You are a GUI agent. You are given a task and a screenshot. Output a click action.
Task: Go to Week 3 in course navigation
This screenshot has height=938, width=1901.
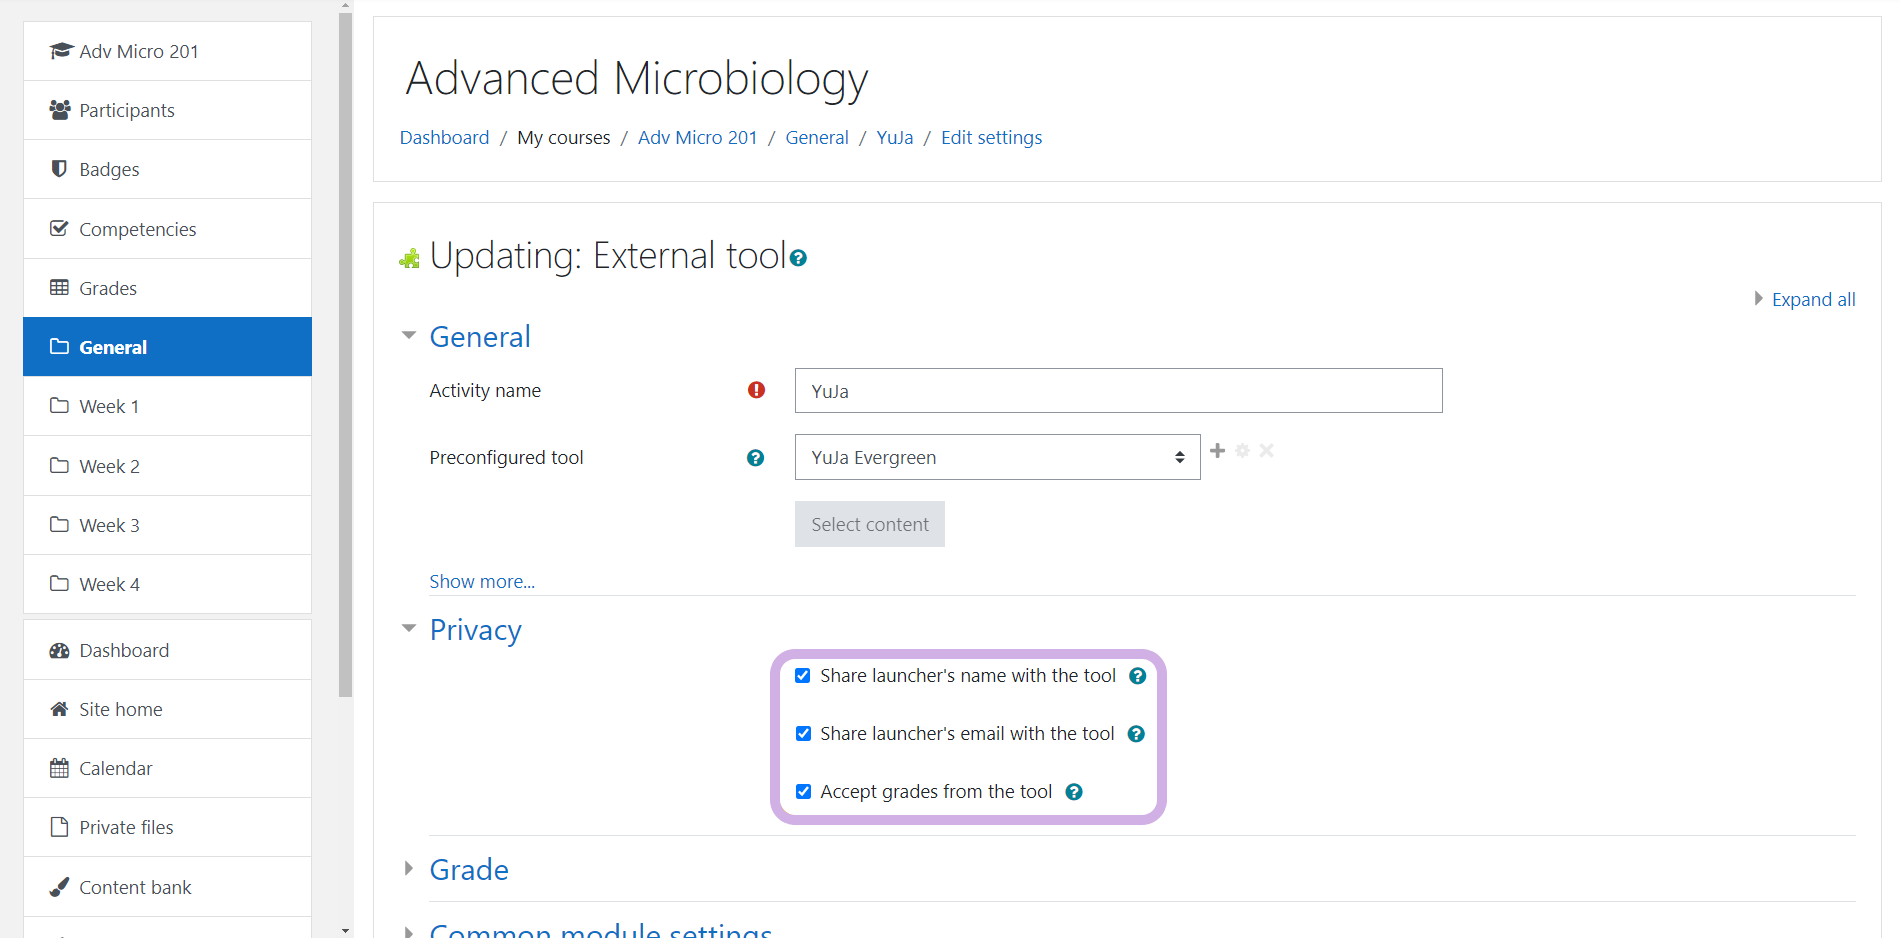click(x=109, y=525)
